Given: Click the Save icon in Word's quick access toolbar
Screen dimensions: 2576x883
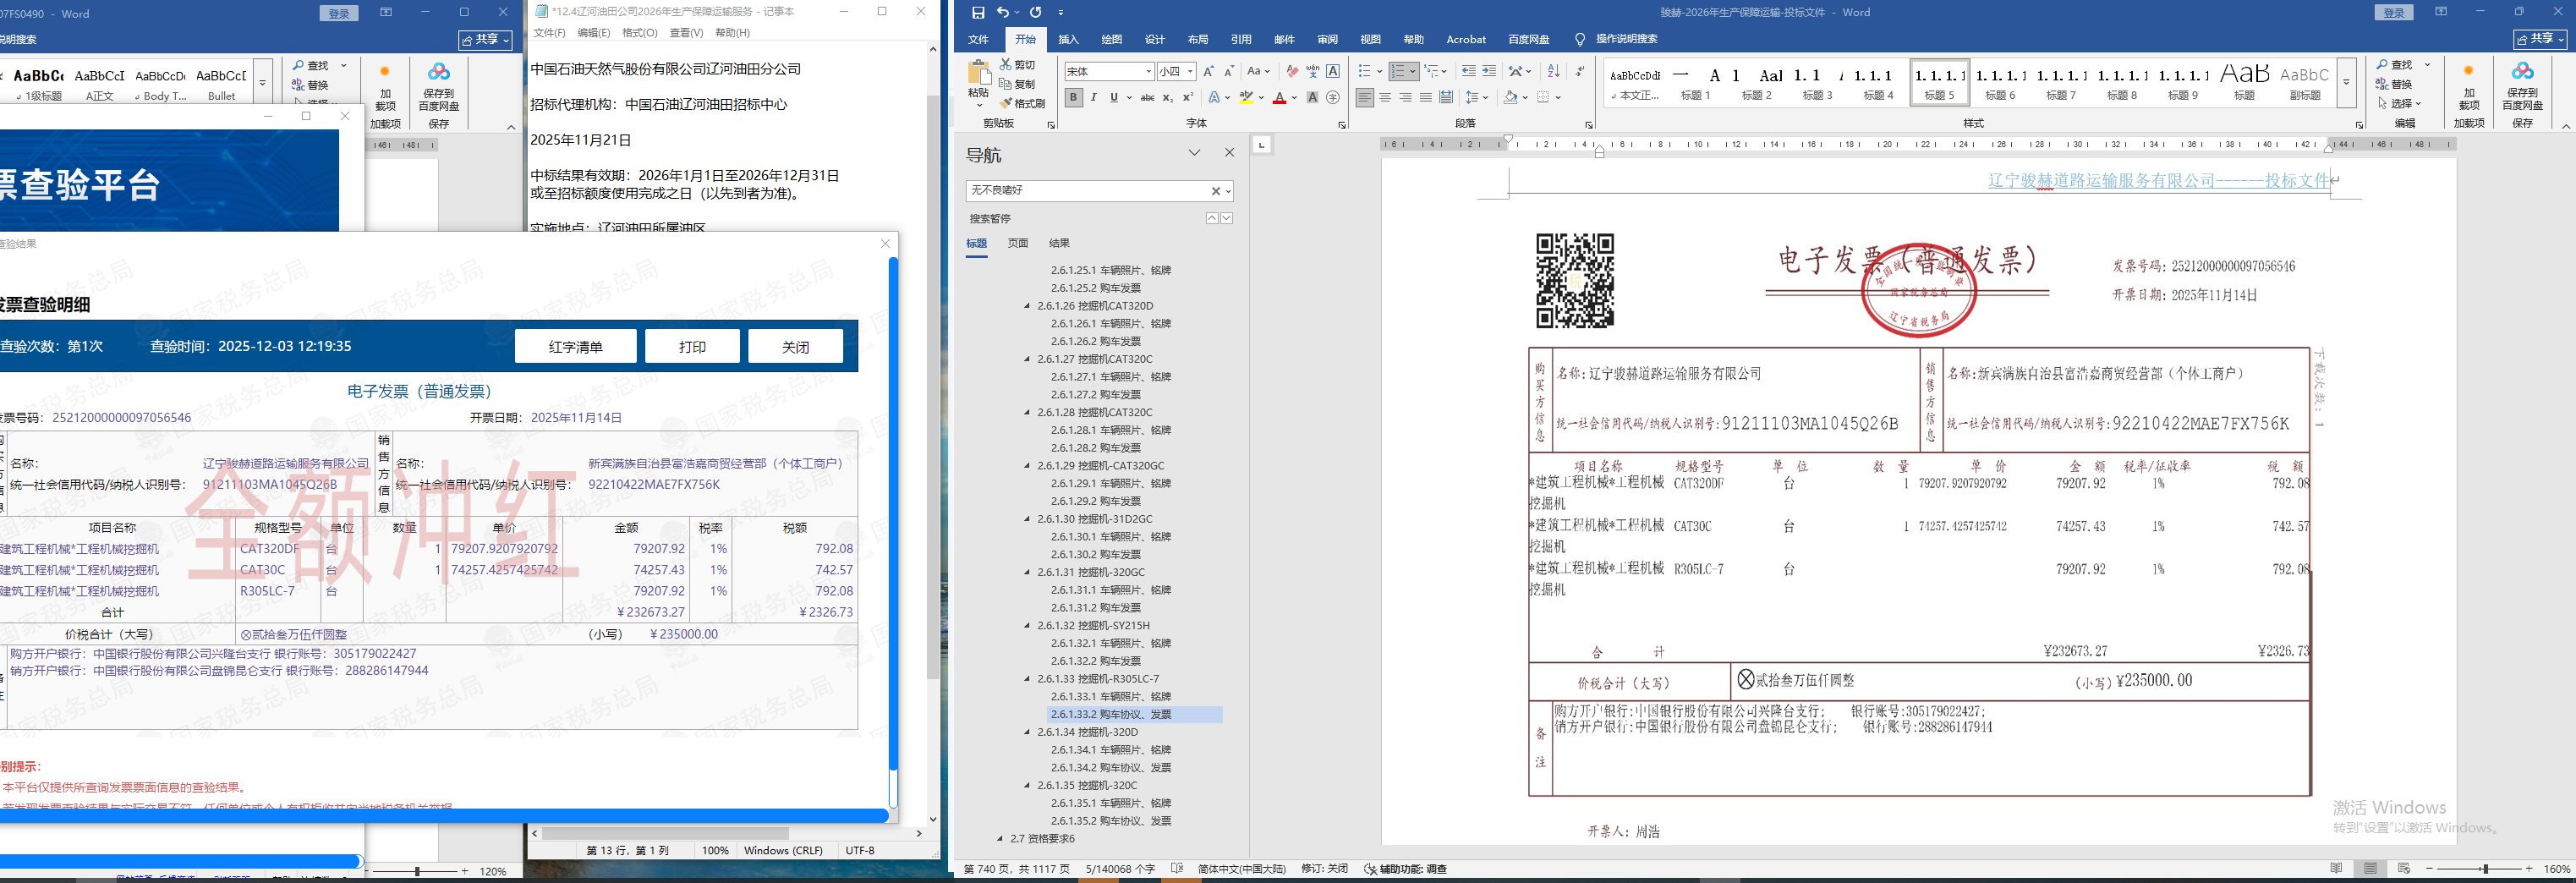Looking at the screenshot, I should point(978,13).
